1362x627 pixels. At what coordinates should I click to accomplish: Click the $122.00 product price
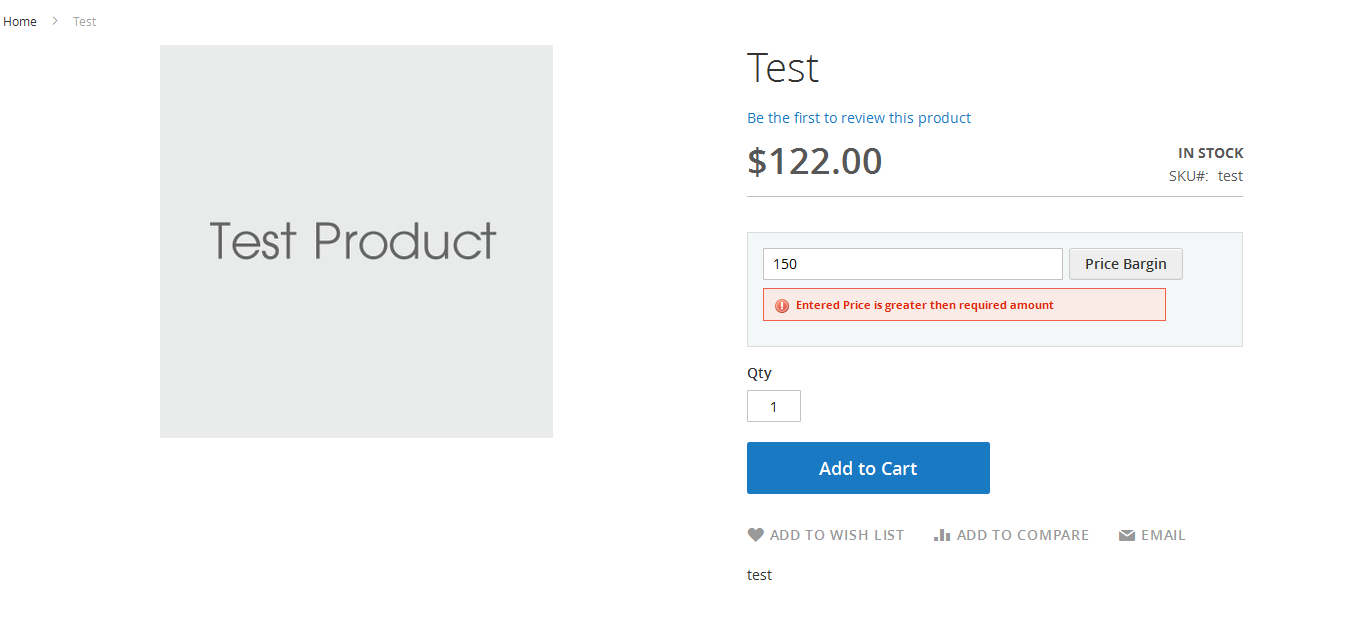(x=814, y=161)
